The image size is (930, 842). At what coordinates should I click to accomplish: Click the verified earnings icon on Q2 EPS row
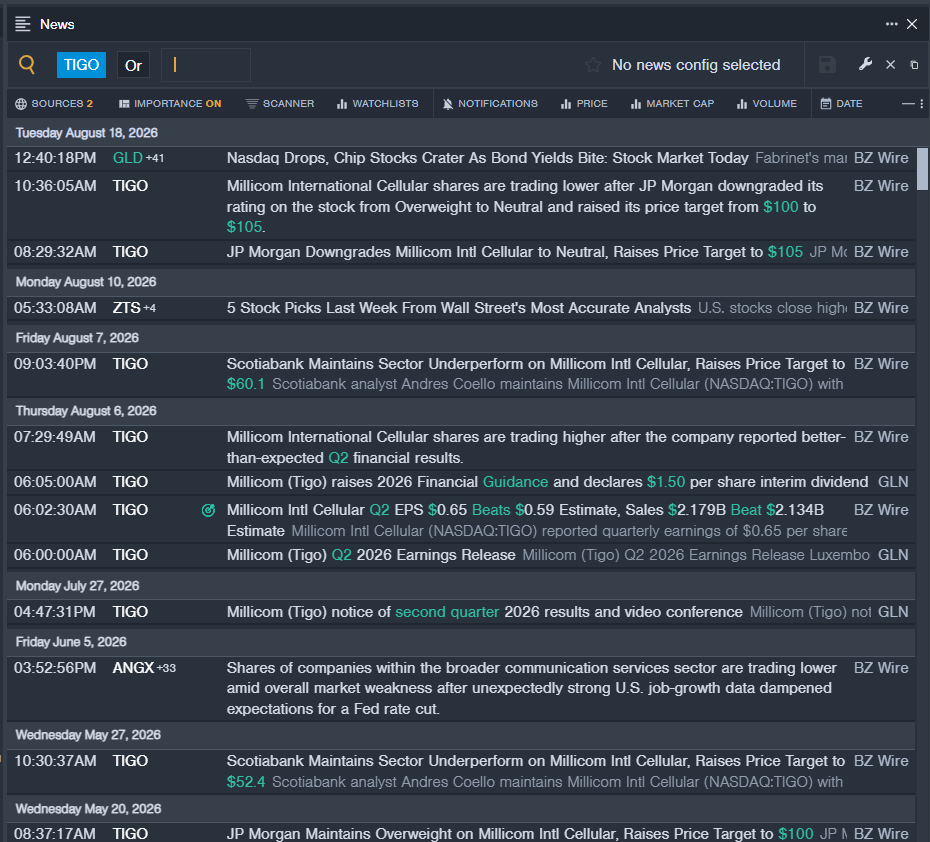(x=208, y=510)
